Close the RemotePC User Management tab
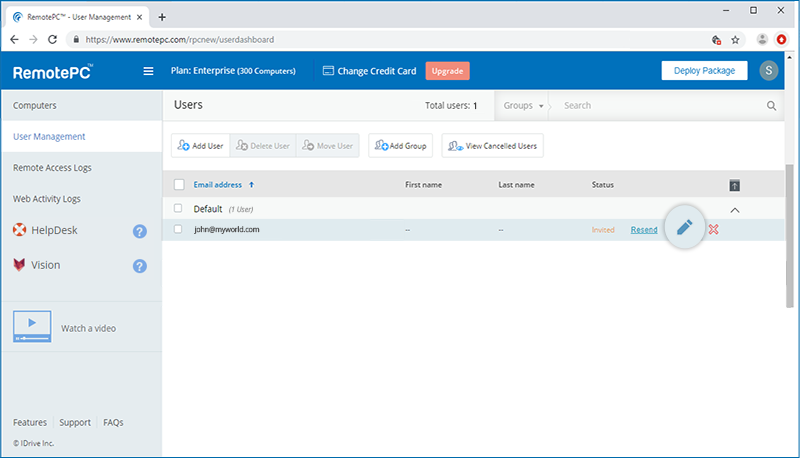This screenshot has width=800, height=458. click(139, 17)
